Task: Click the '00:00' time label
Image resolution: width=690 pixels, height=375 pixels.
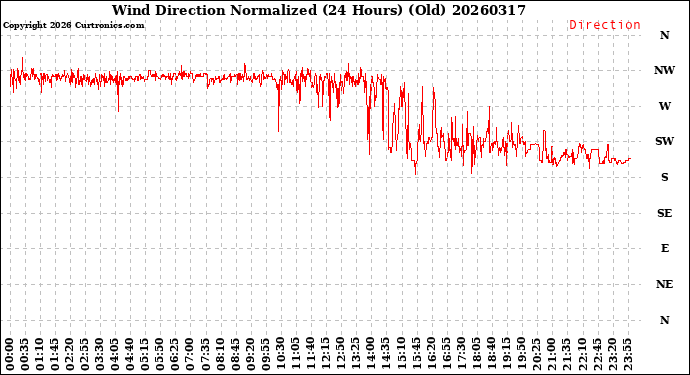Action: [x=10, y=354]
